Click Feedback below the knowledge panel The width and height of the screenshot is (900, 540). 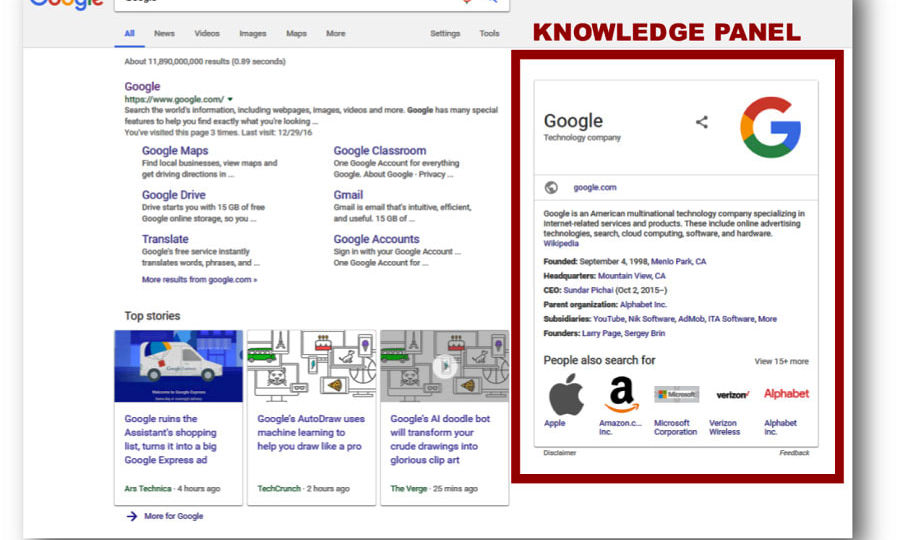click(794, 453)
